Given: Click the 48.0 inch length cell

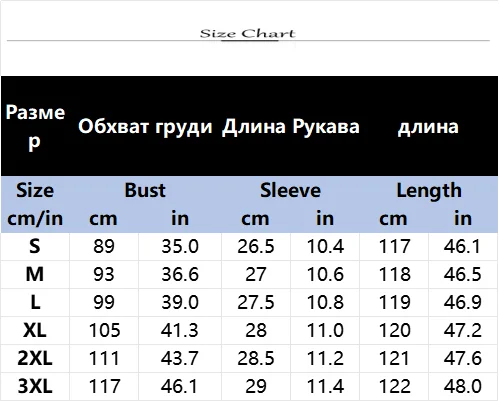Looking at the screenshot, I should coord(463,387).
